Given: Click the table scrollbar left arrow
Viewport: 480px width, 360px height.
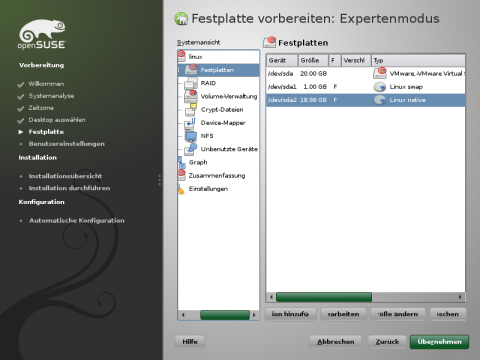Looking at the screenshot, I should pos(271,297).
